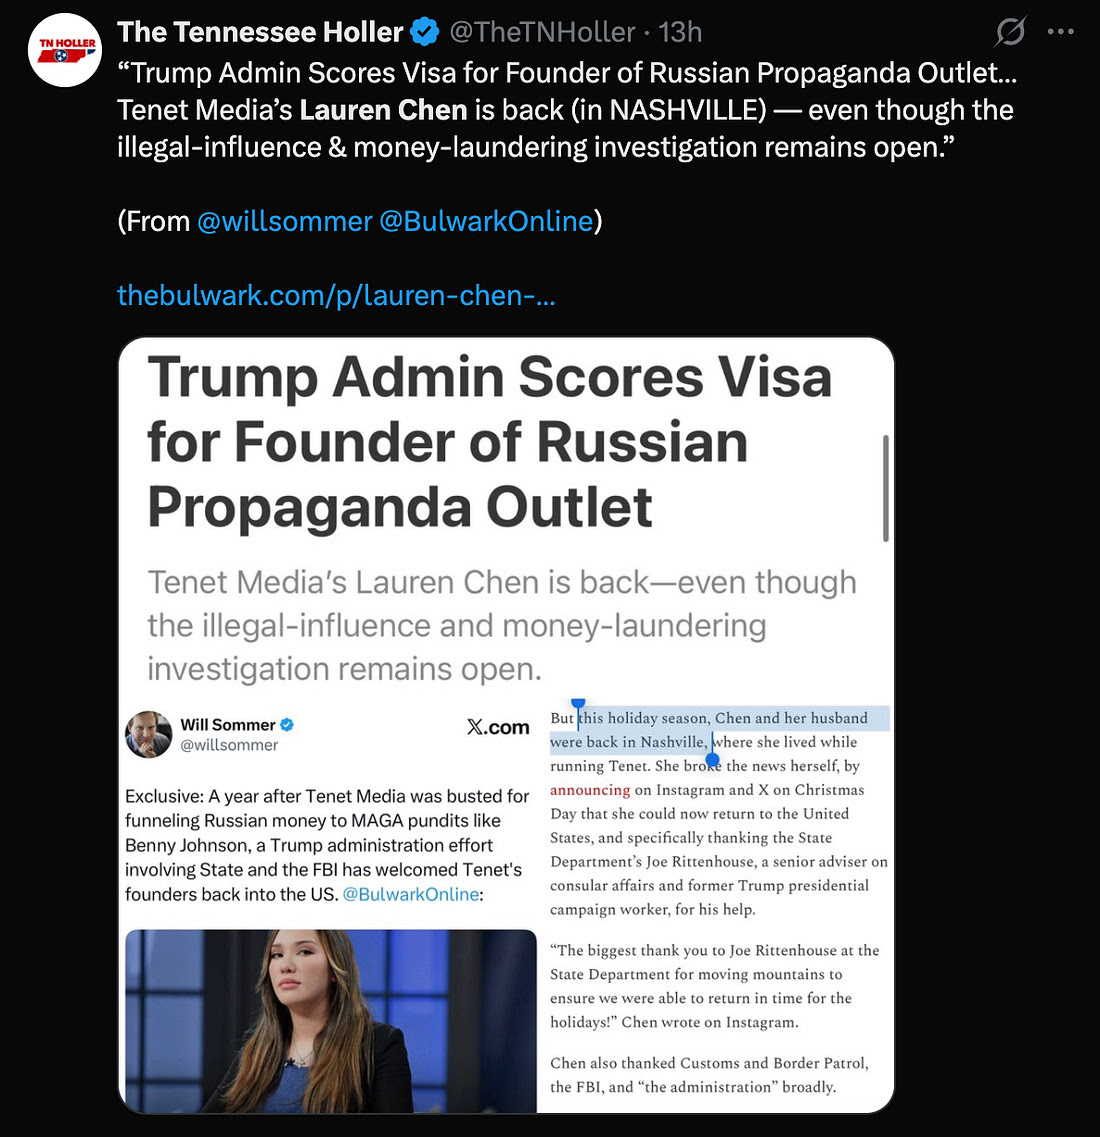Screen dimensions: 1100x1137
Task: Open the @BulwarkOnline mention in tweet text
Action: click(x=486, y=221)
